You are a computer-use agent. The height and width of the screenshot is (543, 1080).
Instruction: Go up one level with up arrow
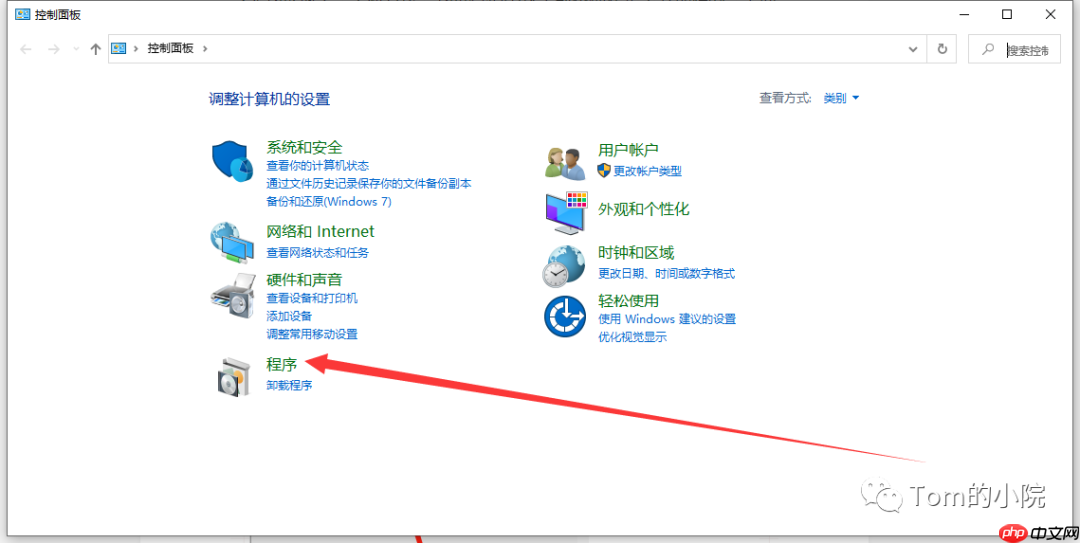[96, 49]
